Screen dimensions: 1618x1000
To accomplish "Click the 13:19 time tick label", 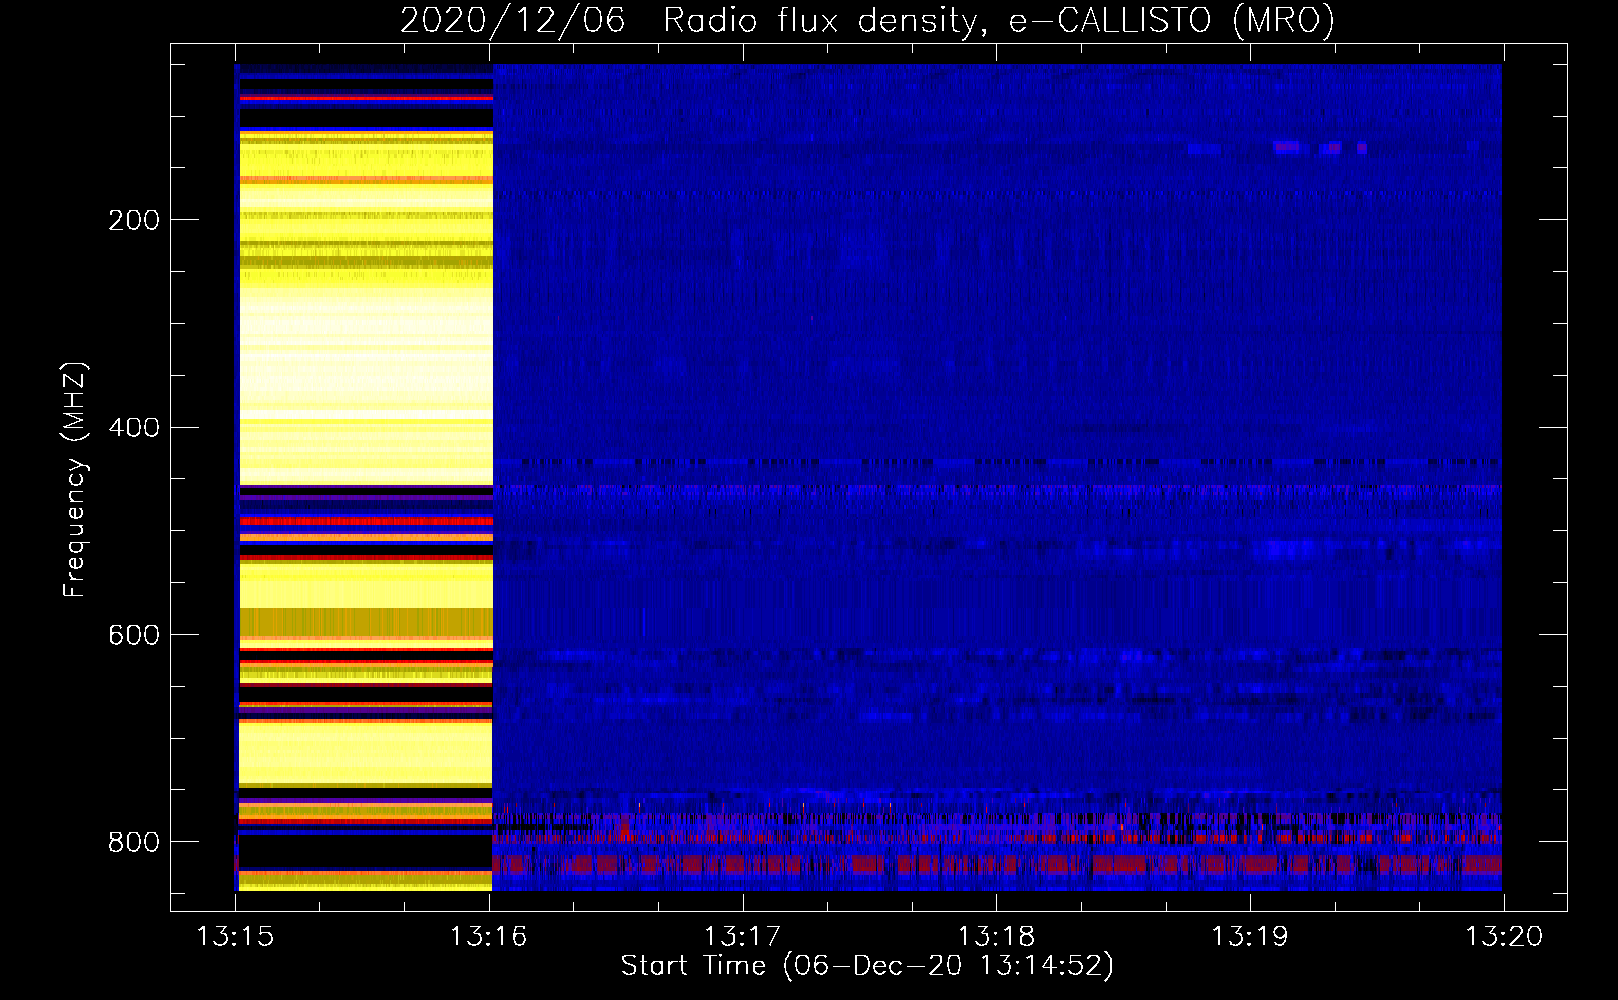I will [1250, 937].
